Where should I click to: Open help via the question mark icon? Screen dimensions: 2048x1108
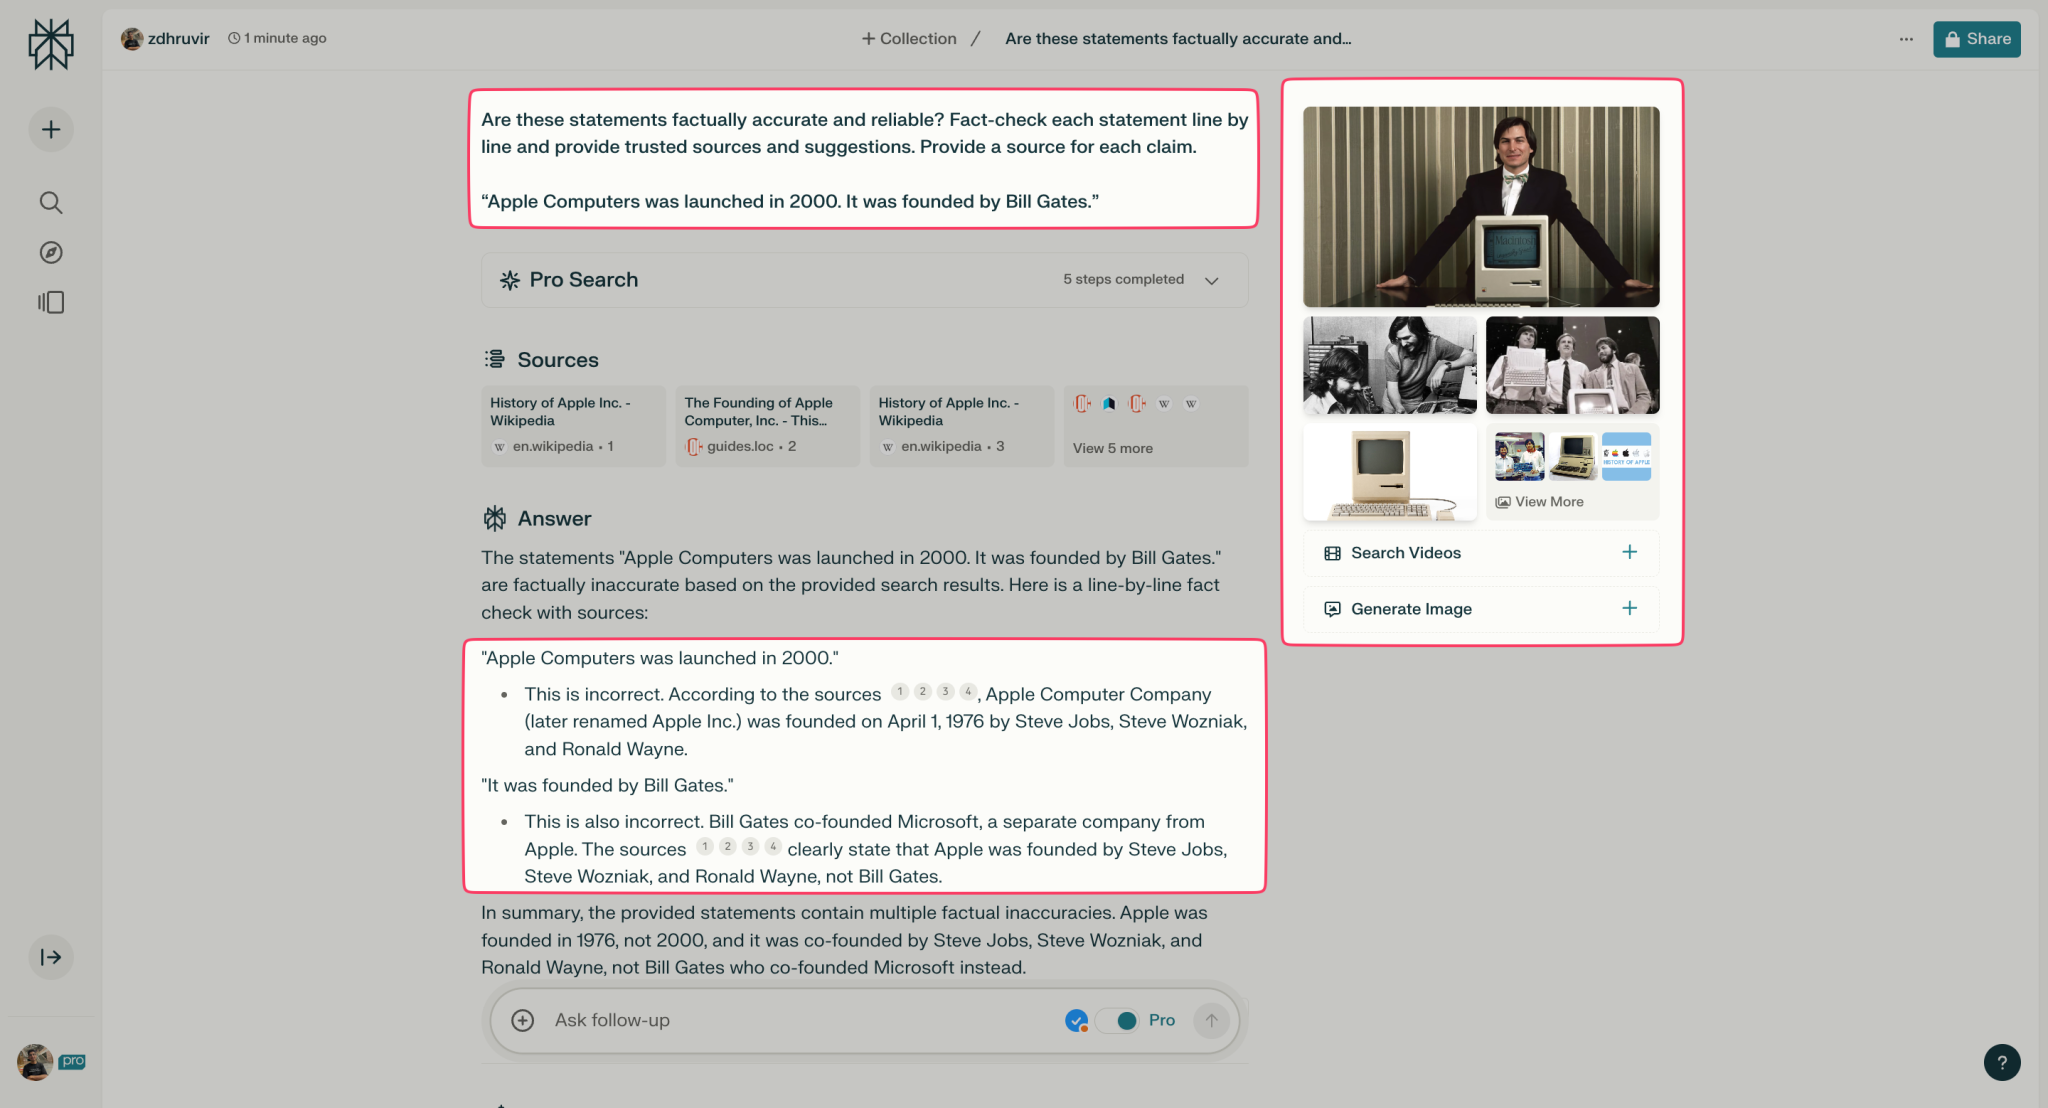click(x=2001, y=1062)
